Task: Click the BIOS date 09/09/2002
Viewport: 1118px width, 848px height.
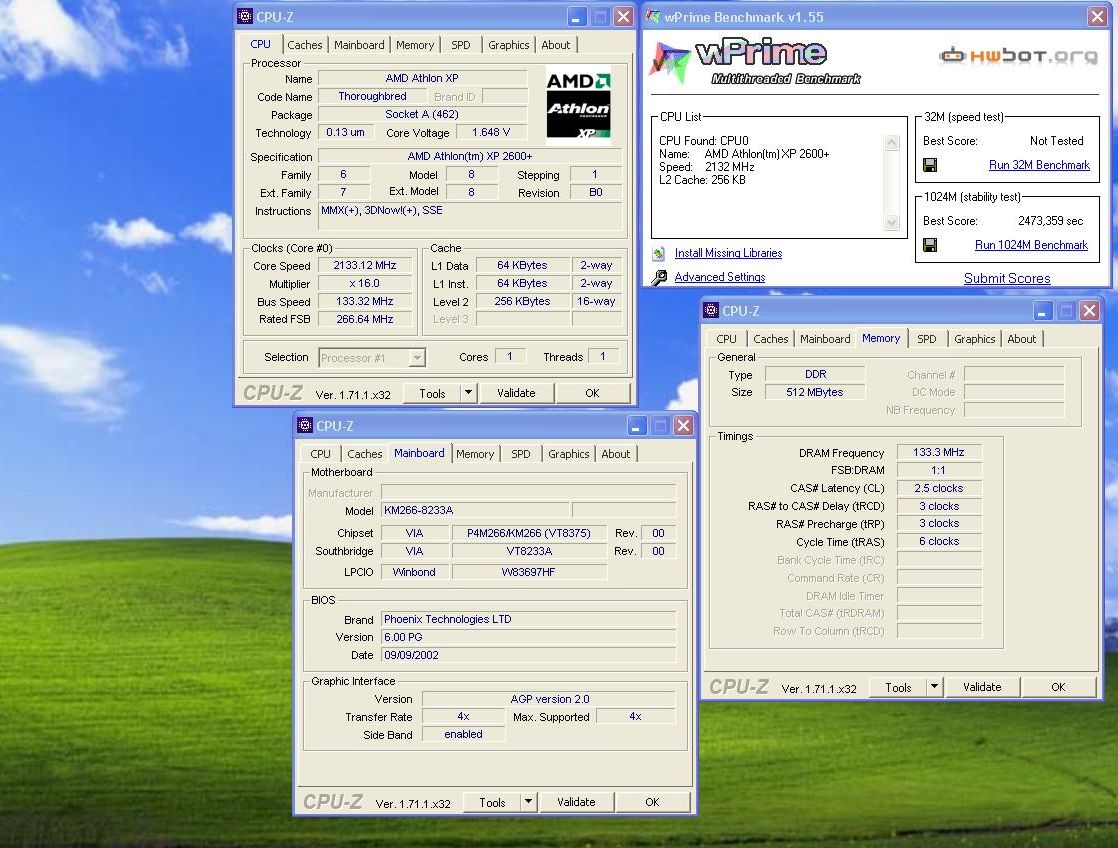Action: point(528,655)
